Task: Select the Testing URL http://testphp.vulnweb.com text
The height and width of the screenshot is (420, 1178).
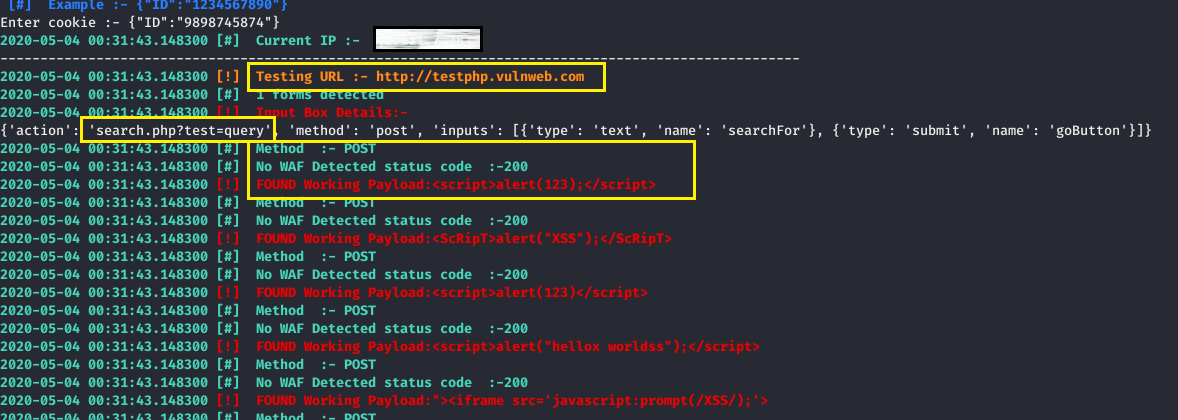Action: tap(420, 77)
